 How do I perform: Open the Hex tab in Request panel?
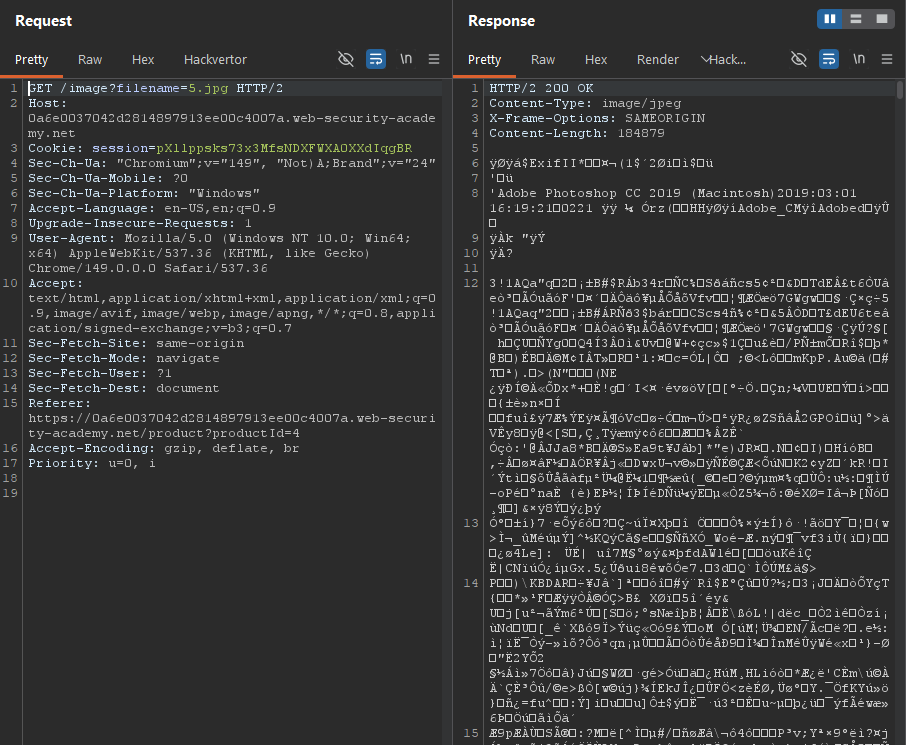[143, 60]
